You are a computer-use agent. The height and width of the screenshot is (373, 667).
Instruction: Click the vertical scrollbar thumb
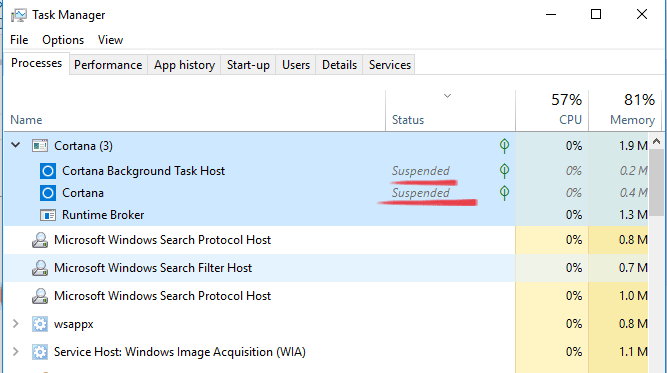(656, 183)
